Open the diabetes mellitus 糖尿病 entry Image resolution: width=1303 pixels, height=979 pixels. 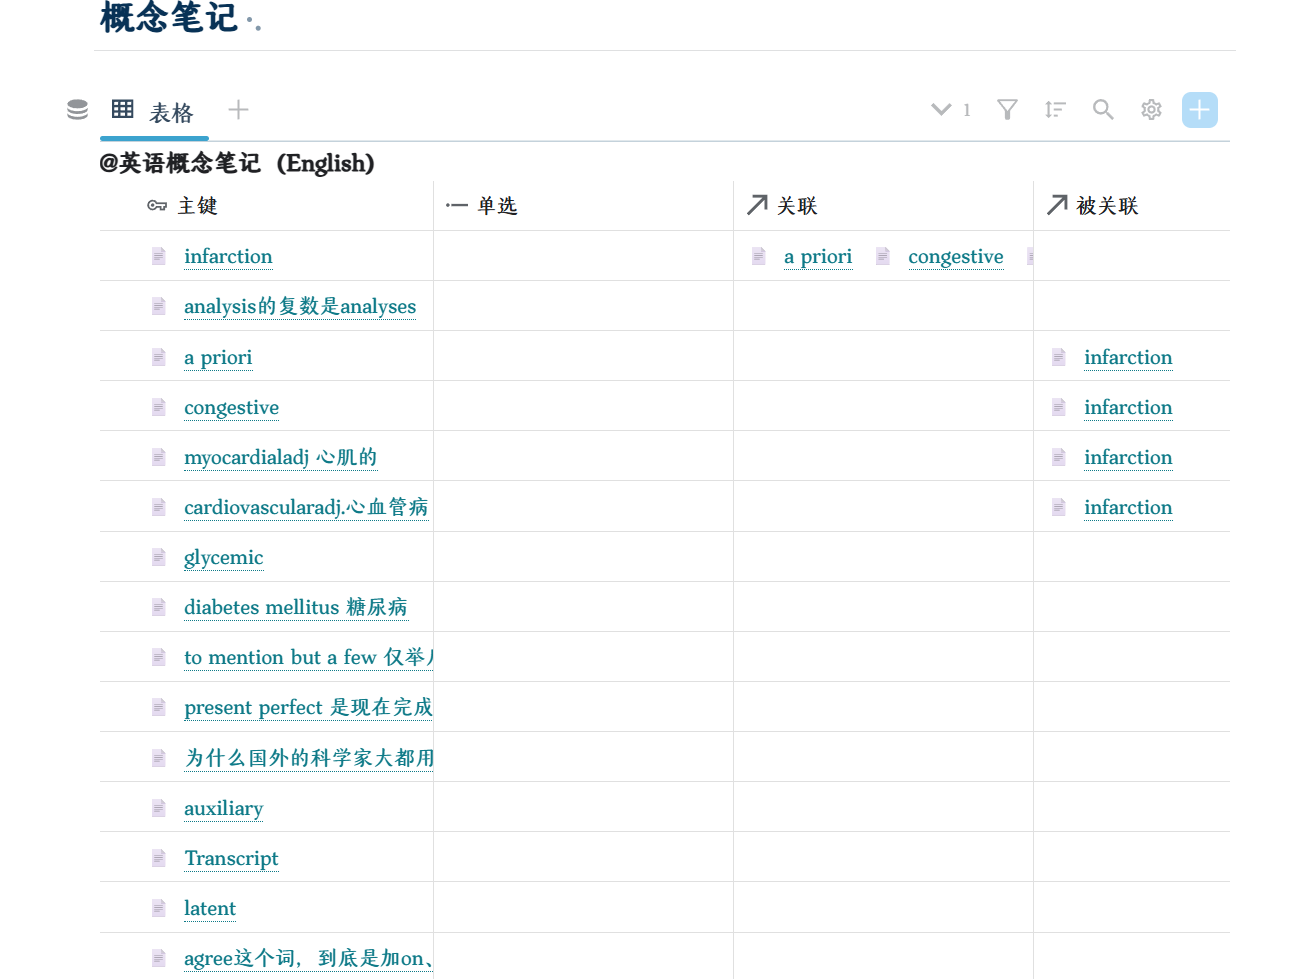coord(295,607)
